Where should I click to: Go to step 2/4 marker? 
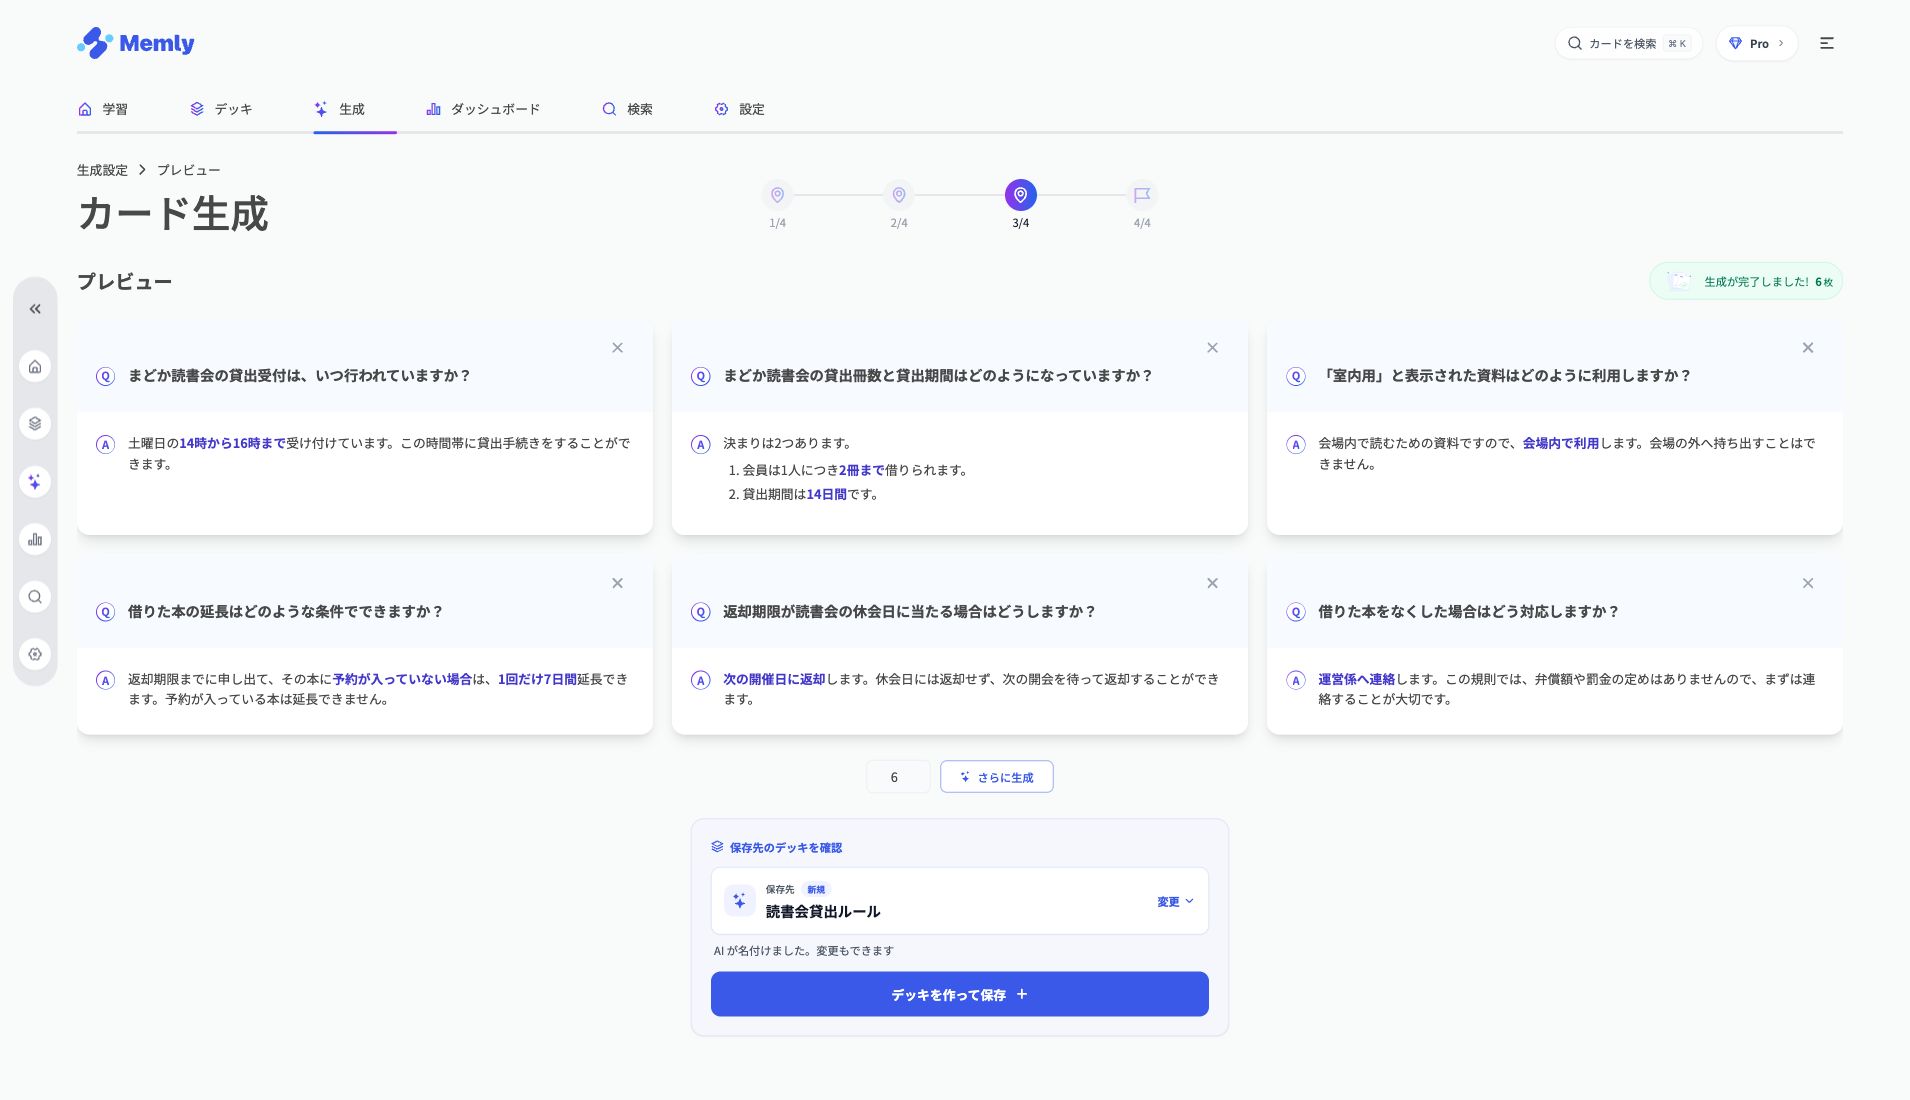(899, 195)
